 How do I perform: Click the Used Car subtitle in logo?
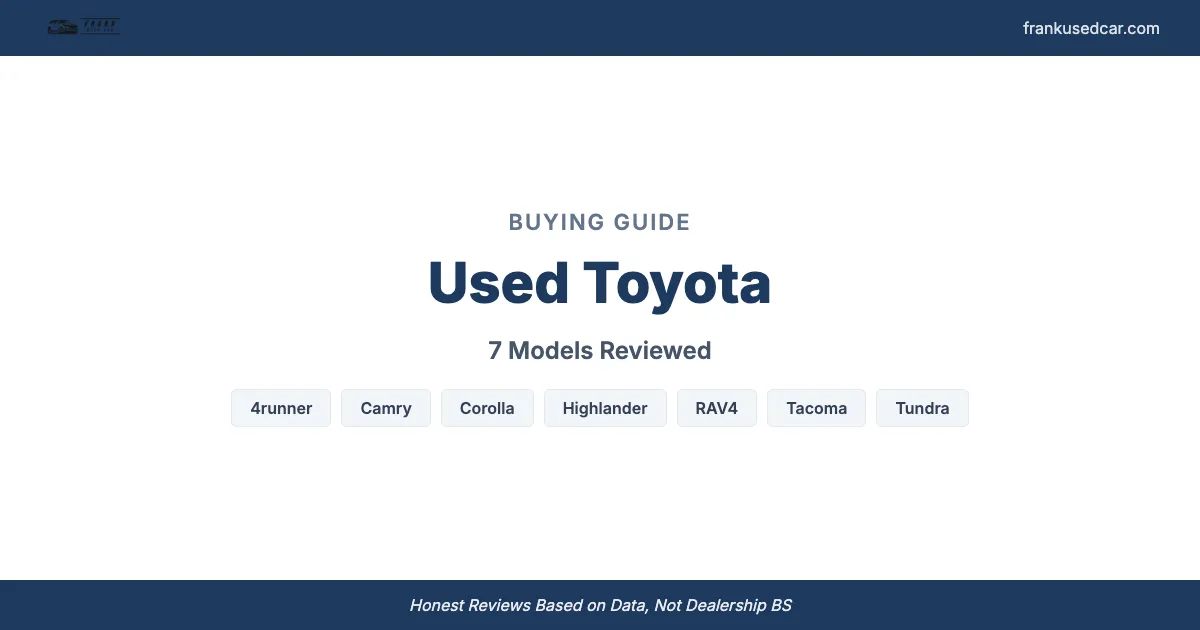(100, 31)
